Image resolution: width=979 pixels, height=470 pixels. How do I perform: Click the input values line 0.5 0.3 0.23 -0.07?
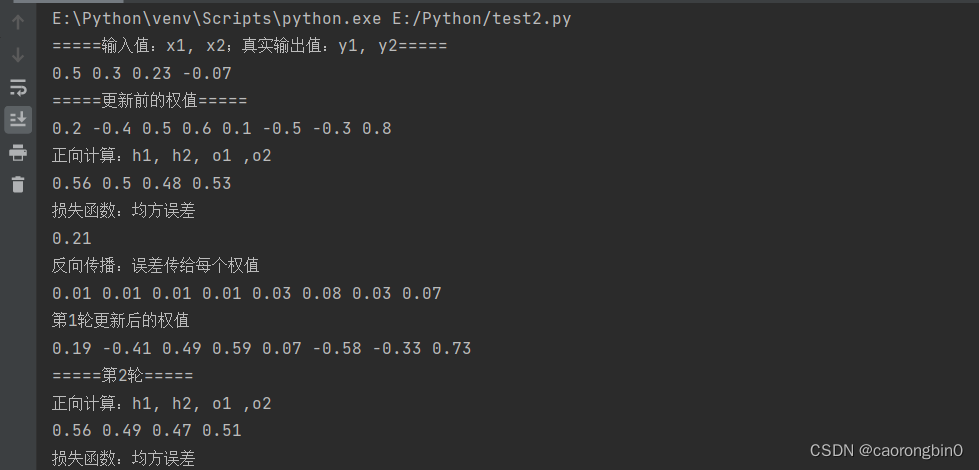click(x=142, y=74)
